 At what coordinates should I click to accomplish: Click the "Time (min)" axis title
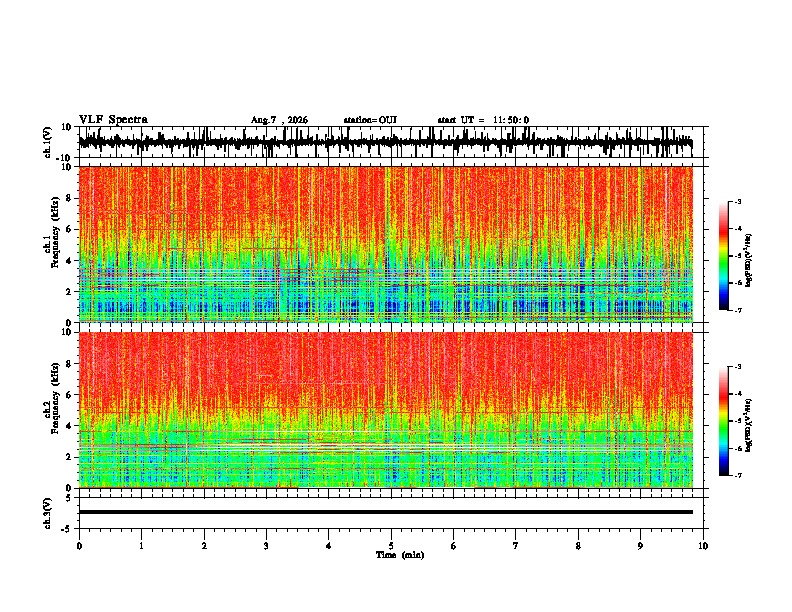click(400, 555)
